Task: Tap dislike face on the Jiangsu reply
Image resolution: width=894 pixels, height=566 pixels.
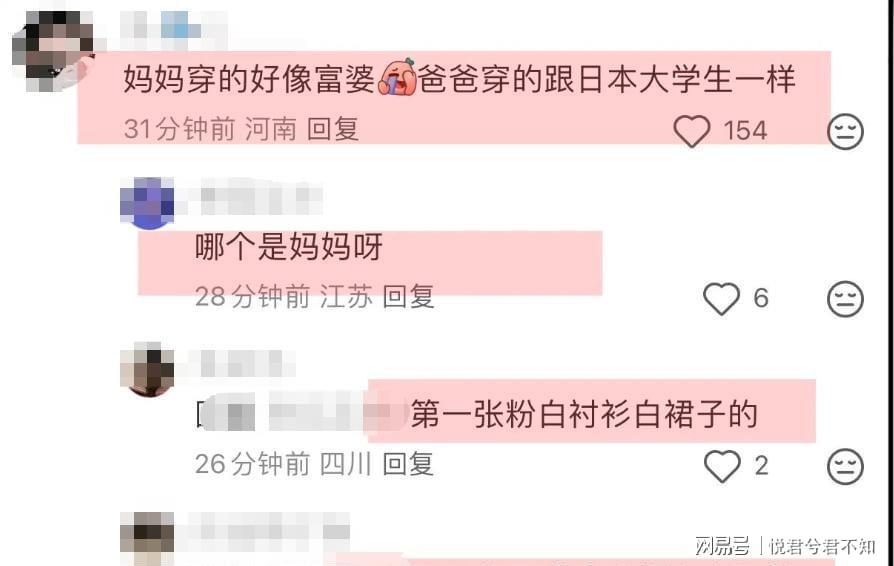Action: (845, 299)
